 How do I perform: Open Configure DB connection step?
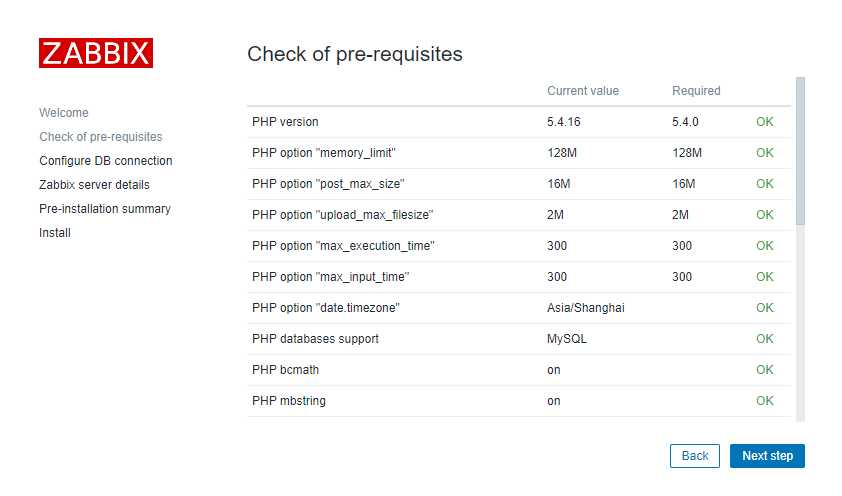106,161
